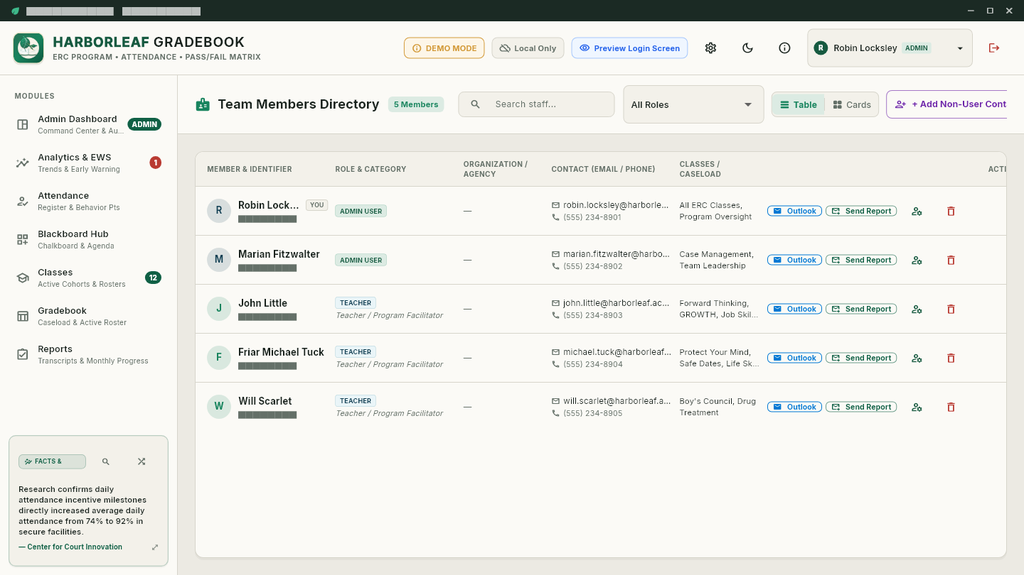Open Admin Dashboard module
Image resolution: width=1024 pixels, height=575 pixels.
click(88, 124)
